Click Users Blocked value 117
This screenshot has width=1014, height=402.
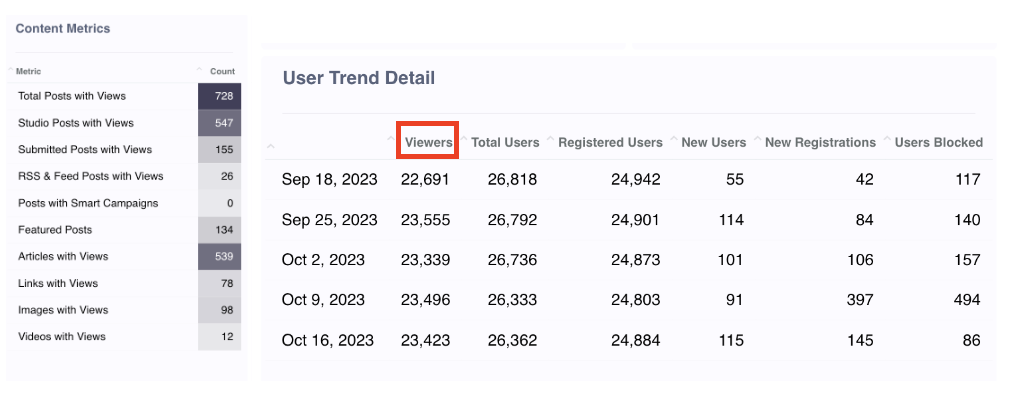(967, 180)
